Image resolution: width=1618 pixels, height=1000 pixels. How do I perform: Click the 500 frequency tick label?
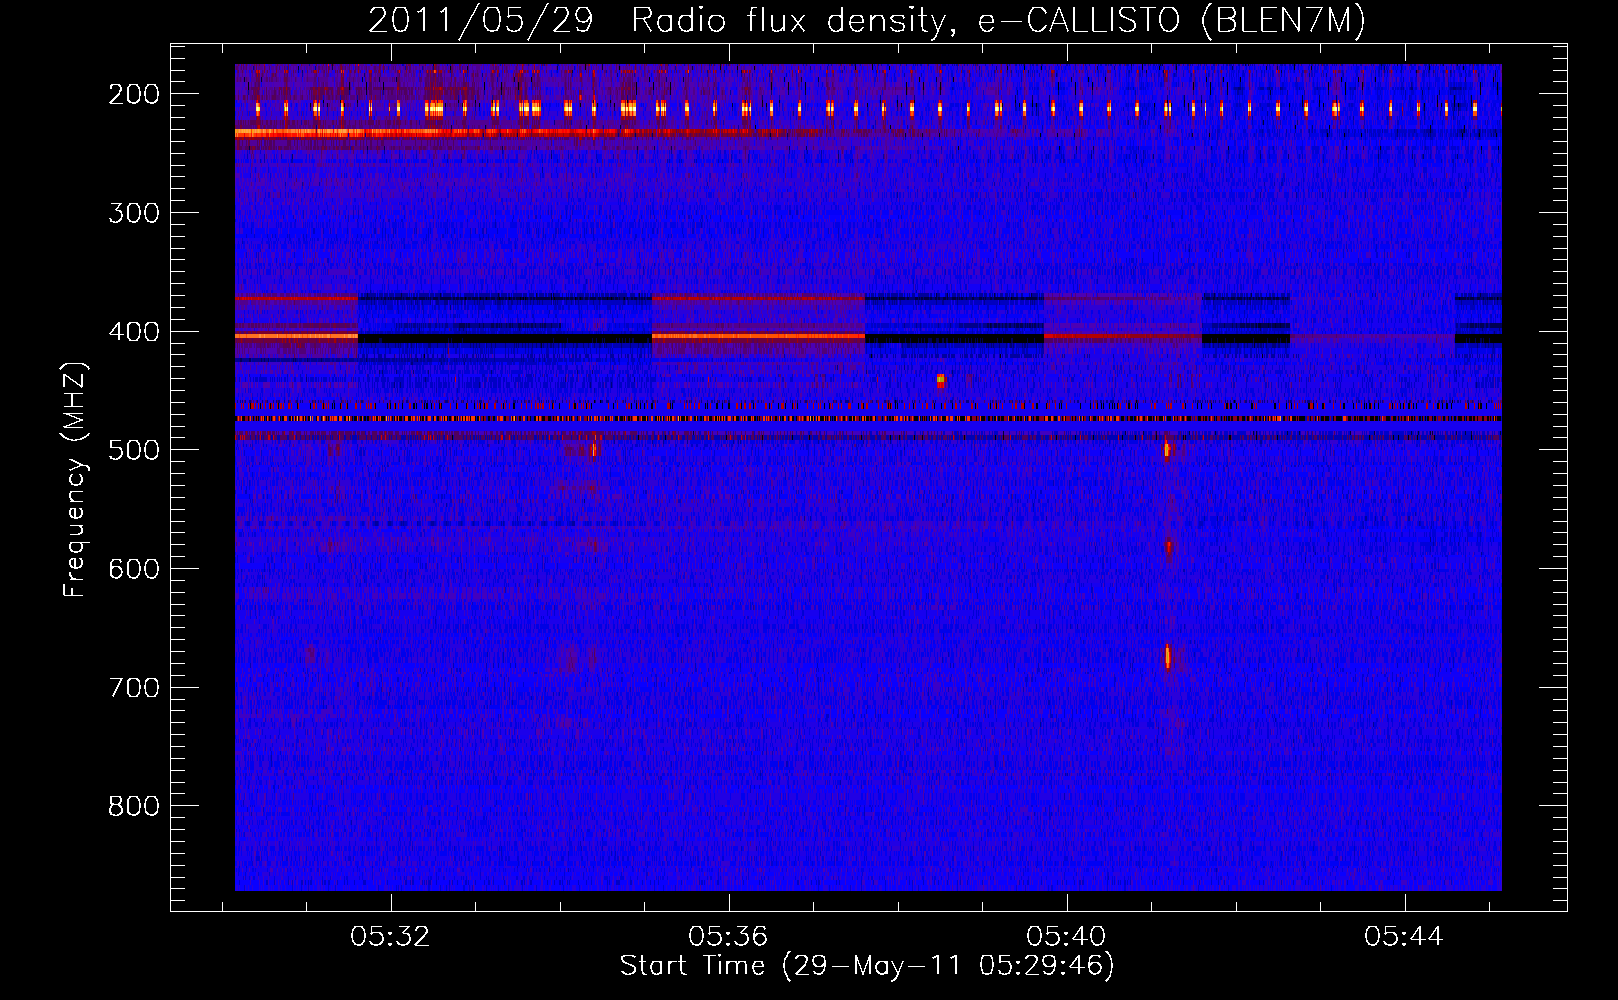point(134,450)
